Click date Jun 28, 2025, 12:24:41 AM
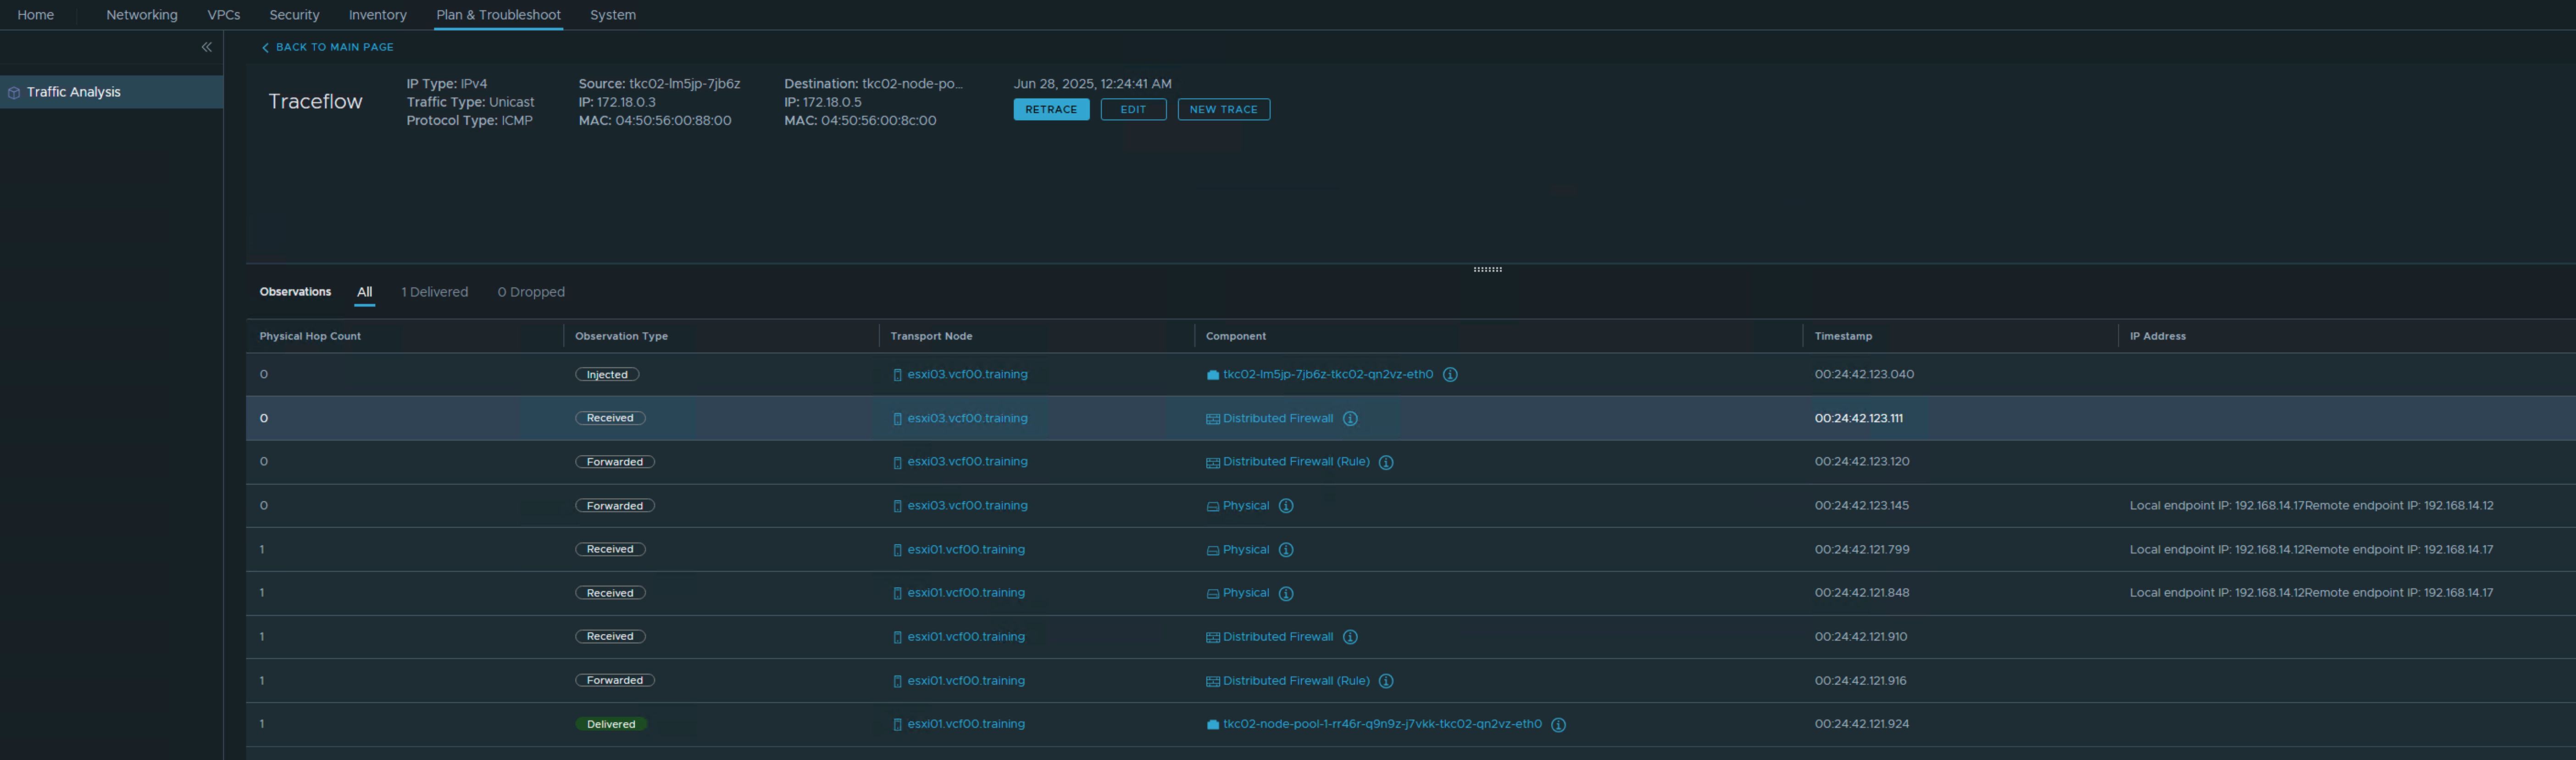 point(1092,84)
